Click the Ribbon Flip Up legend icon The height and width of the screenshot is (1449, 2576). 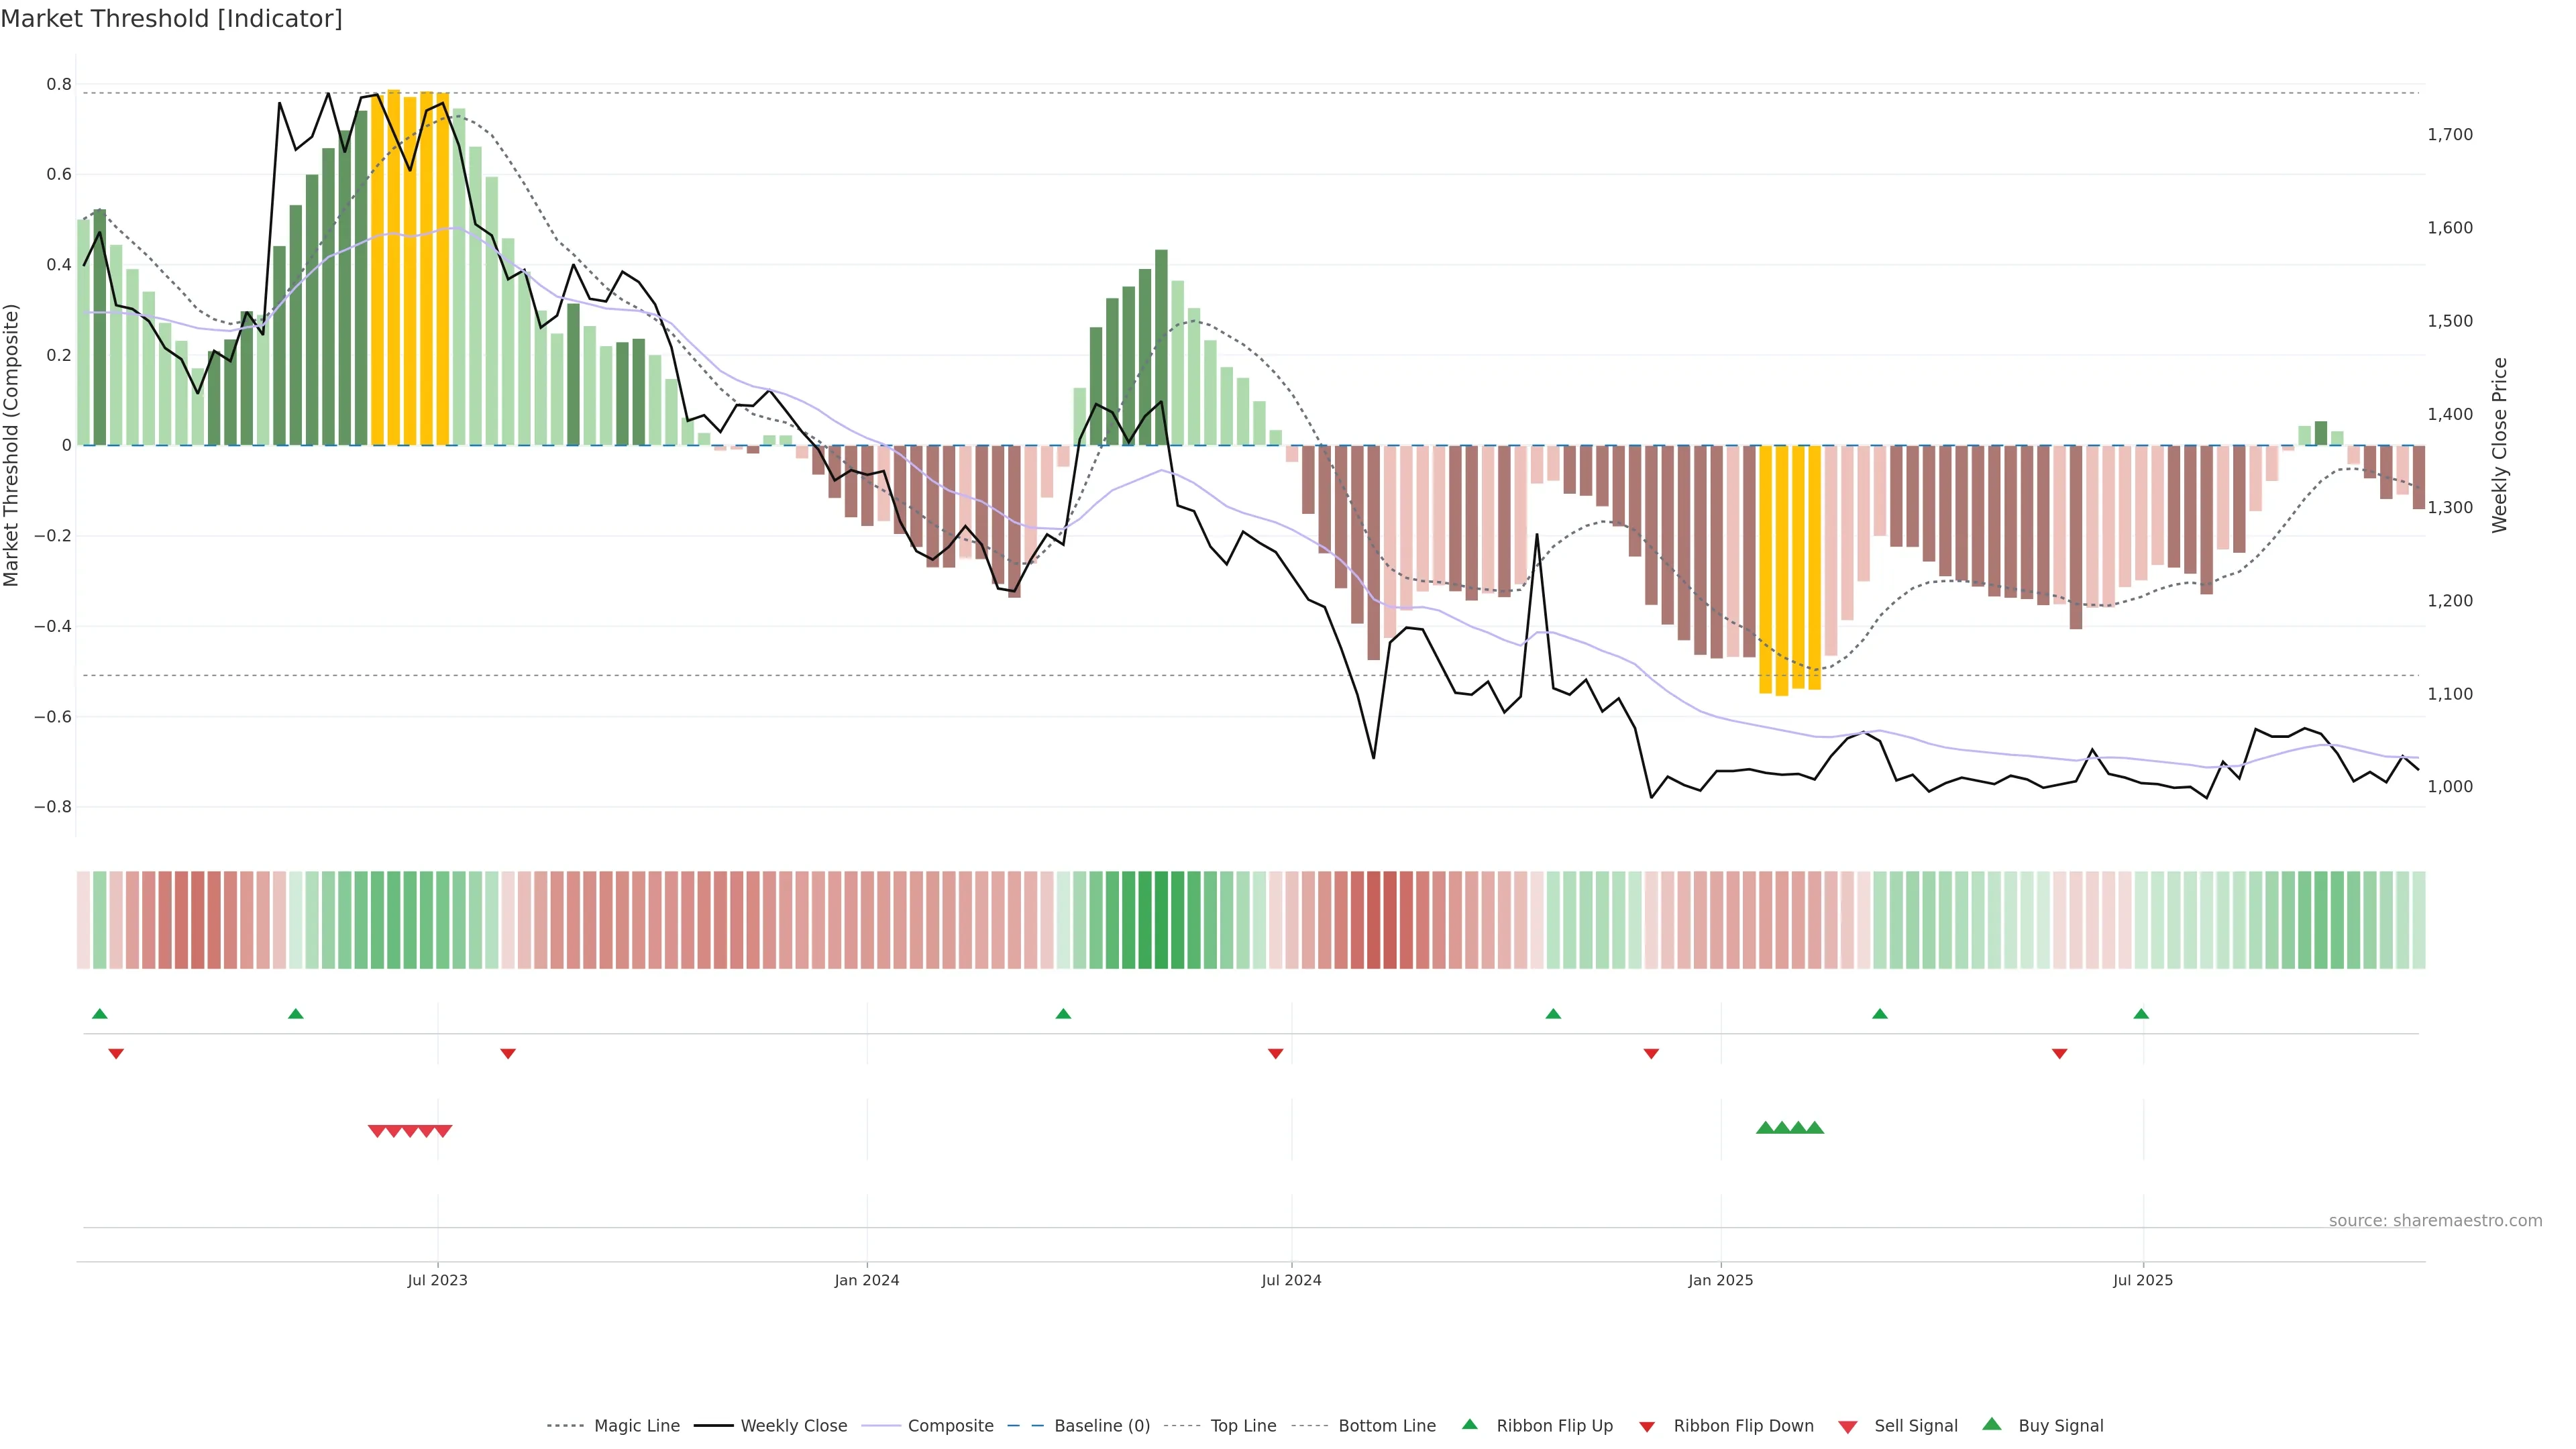[x=1469, y=1424]
